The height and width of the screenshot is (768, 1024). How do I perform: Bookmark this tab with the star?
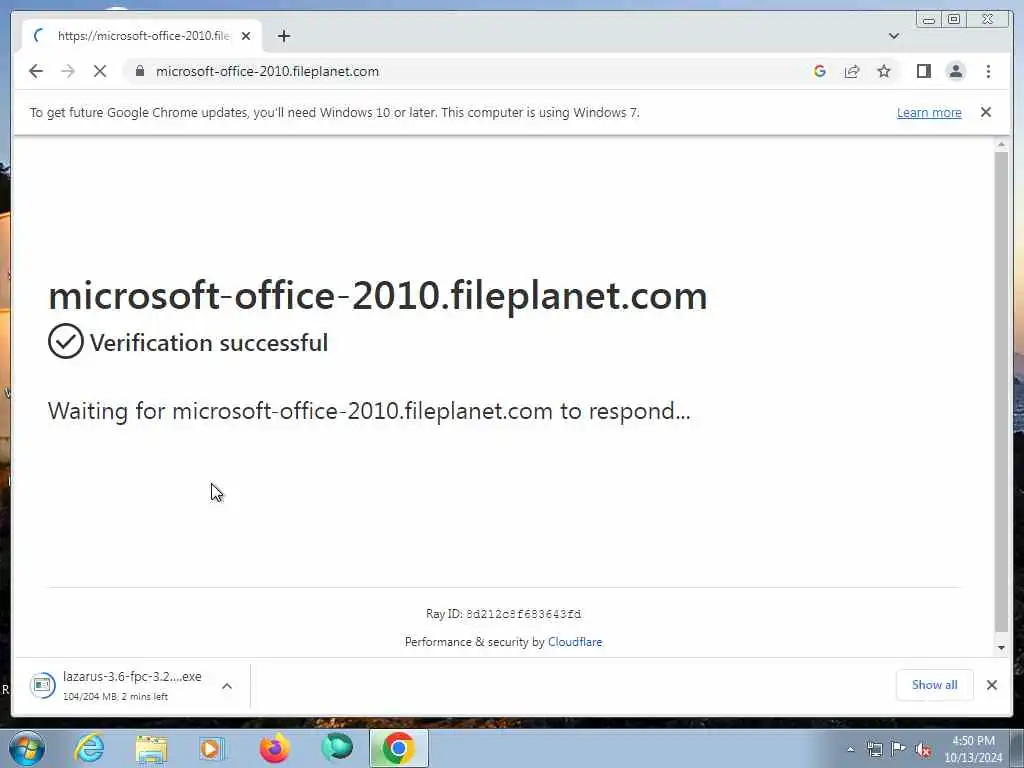coord(884,71)
